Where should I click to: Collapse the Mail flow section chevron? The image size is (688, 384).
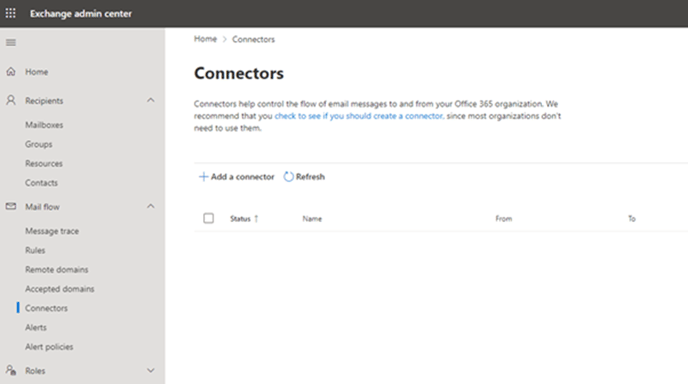(150, 206)
